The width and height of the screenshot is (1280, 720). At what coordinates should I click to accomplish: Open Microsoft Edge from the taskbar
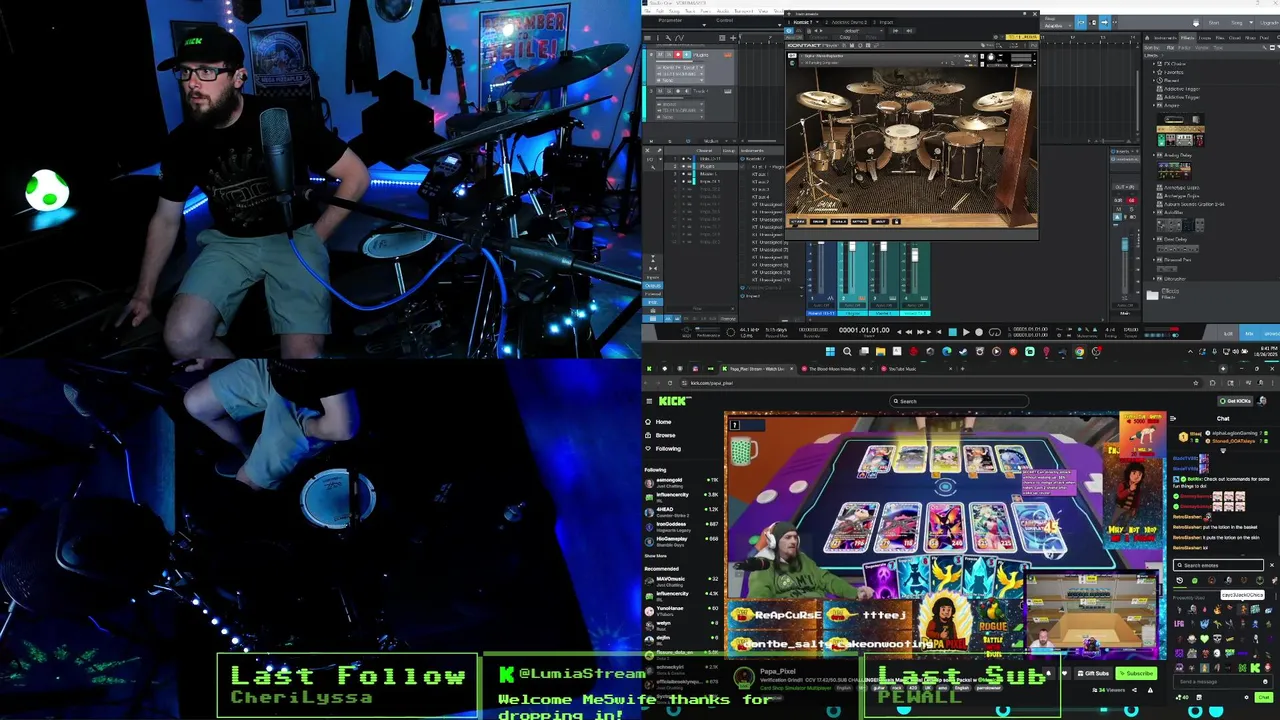pyautogui.click(x=946, y=352)
